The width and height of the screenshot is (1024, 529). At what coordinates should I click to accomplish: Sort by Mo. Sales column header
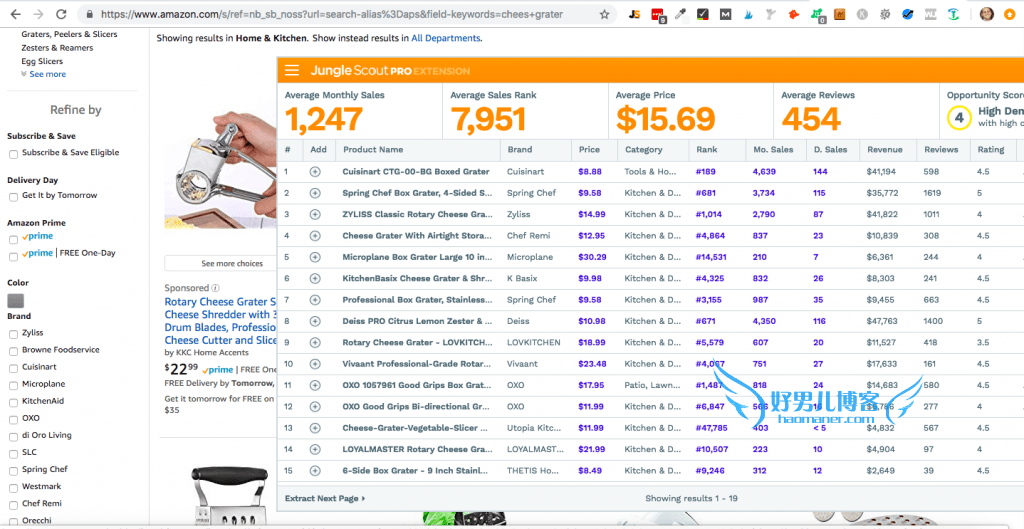[x=773, y=150]
